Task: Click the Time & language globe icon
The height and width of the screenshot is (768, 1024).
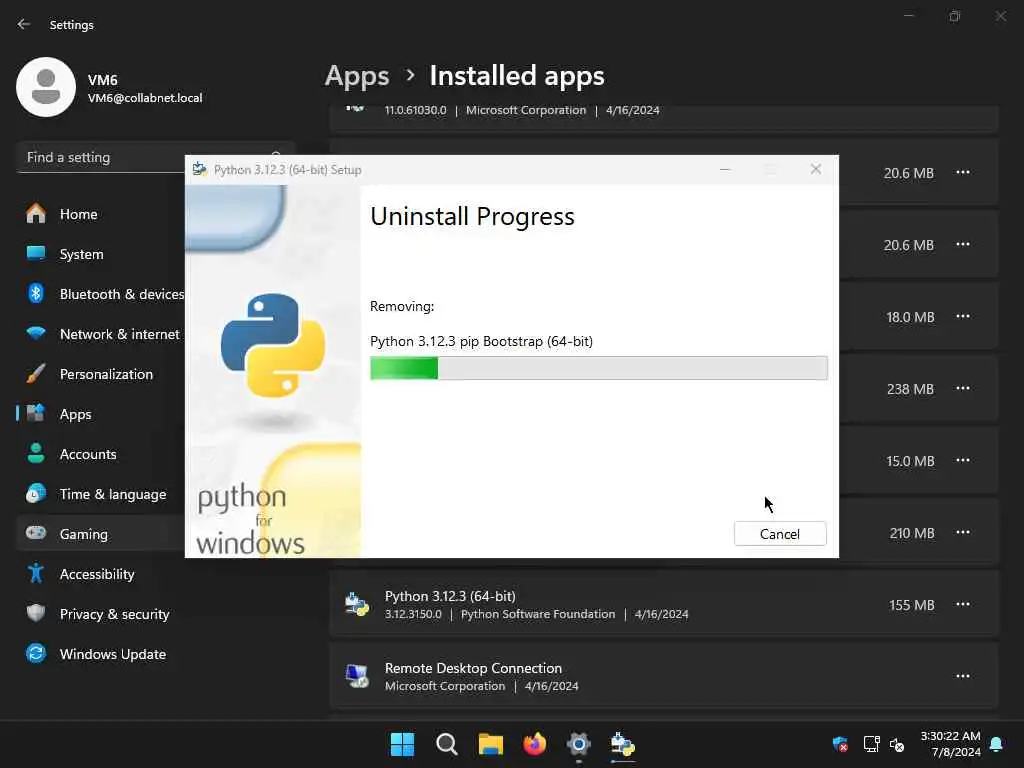Action: [36, 493]
